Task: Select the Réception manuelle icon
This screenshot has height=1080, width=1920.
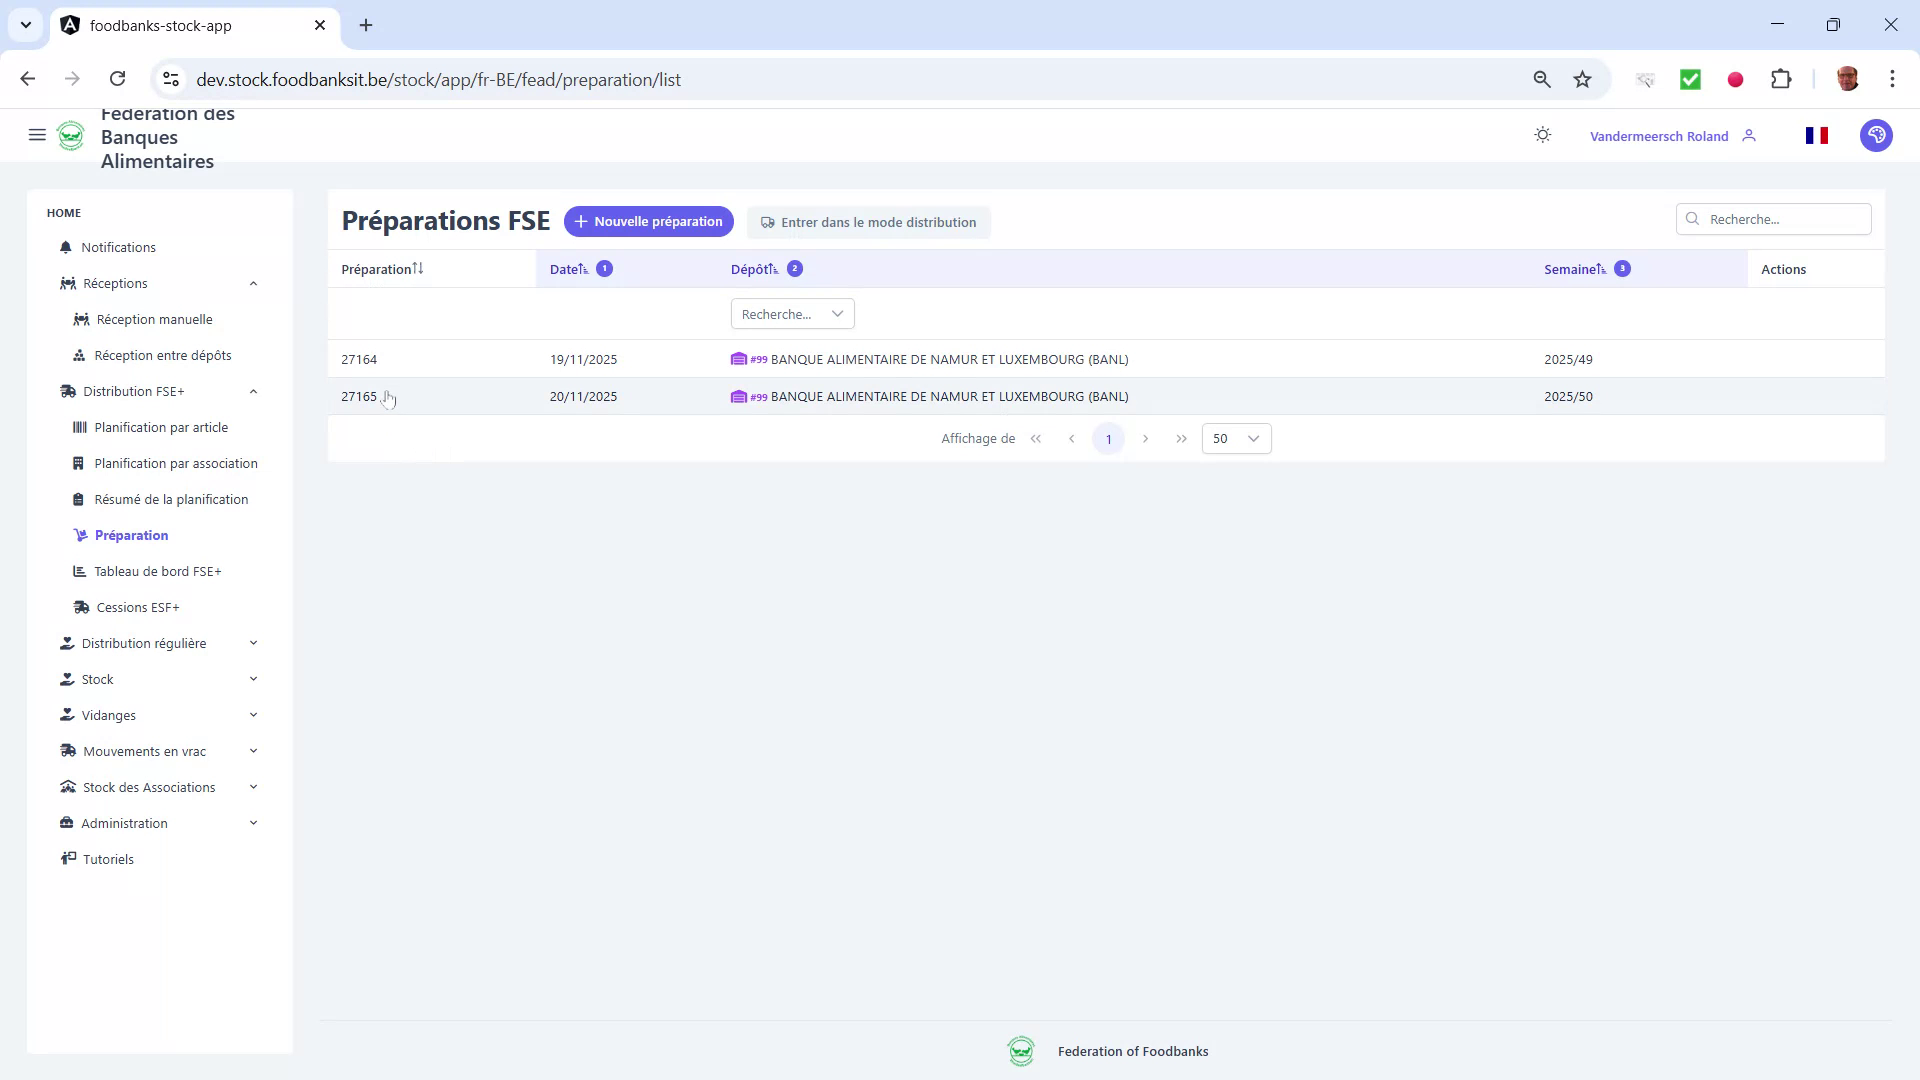Action: pos(81,319)
